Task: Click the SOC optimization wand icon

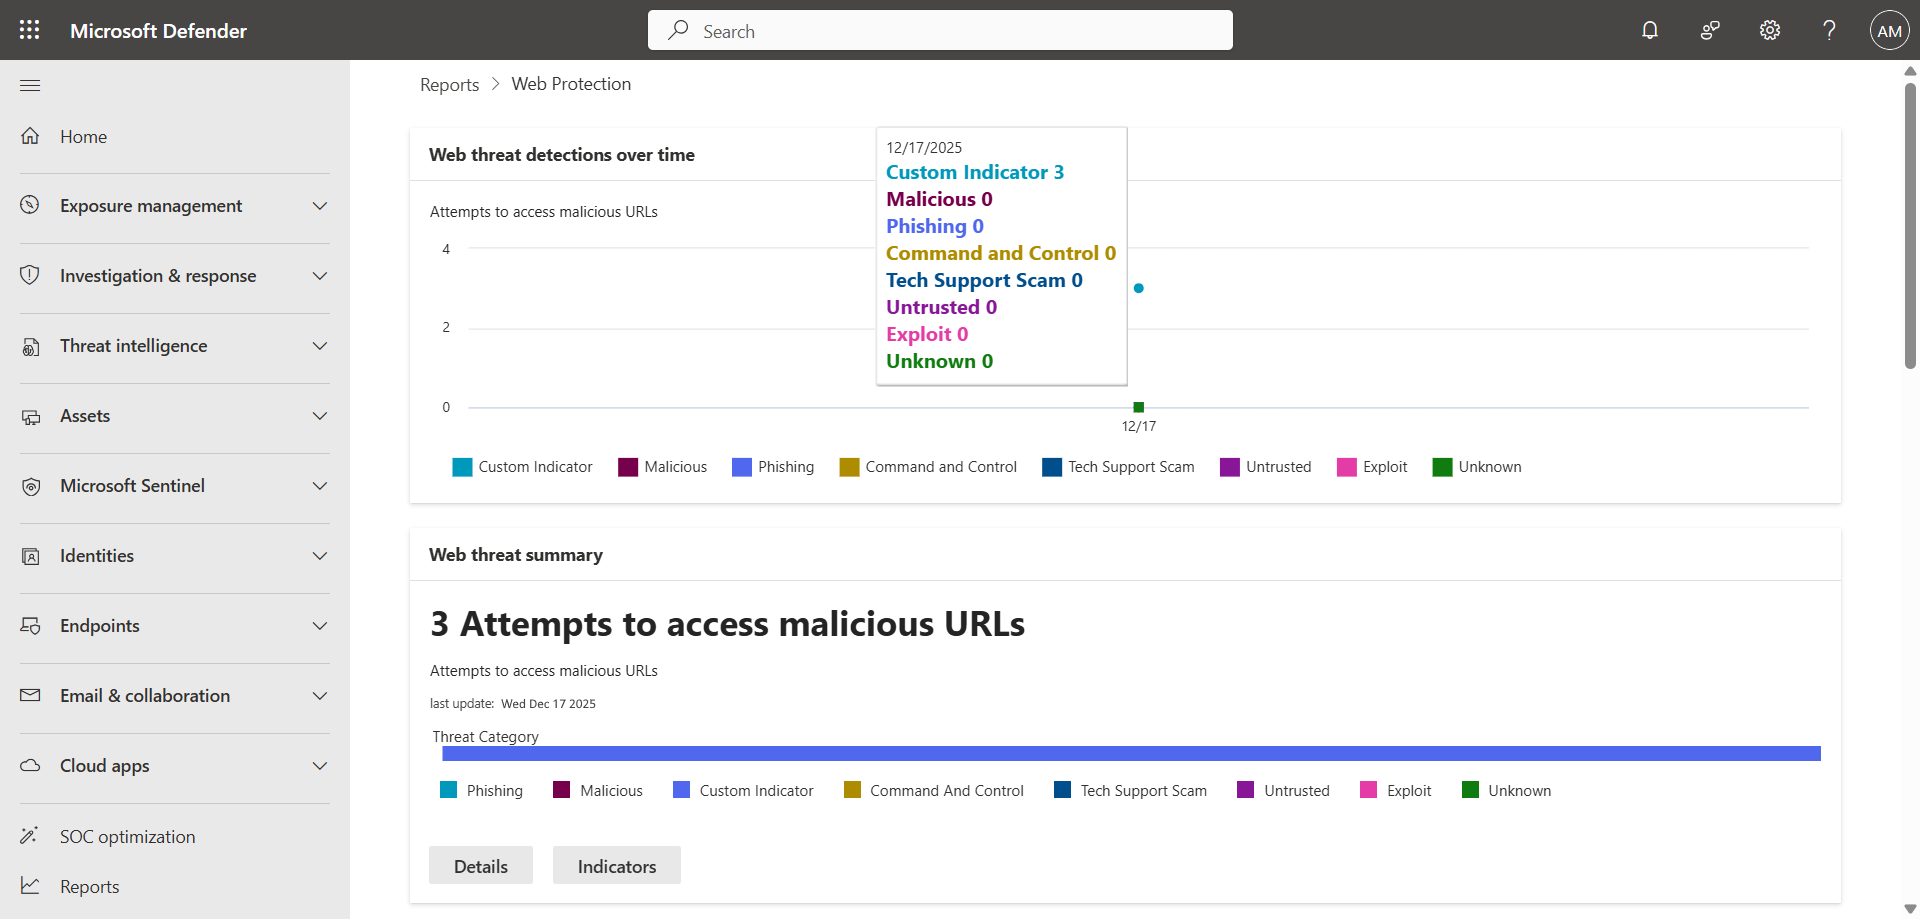Action: click(x=30, y=835)
